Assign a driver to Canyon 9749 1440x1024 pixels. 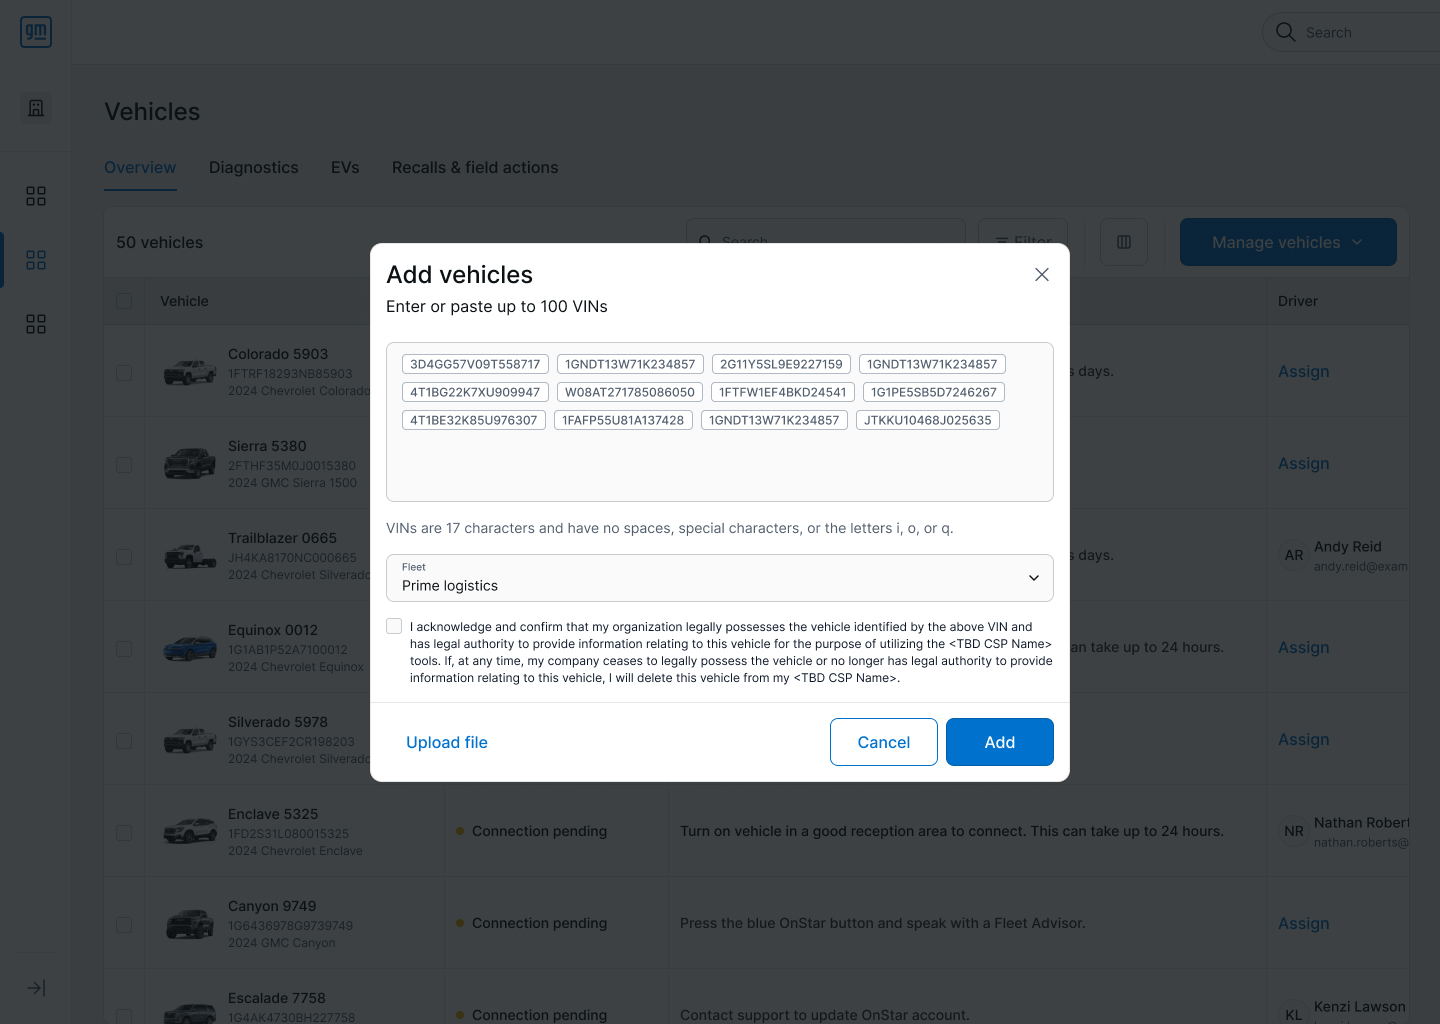coord(1304,923)
